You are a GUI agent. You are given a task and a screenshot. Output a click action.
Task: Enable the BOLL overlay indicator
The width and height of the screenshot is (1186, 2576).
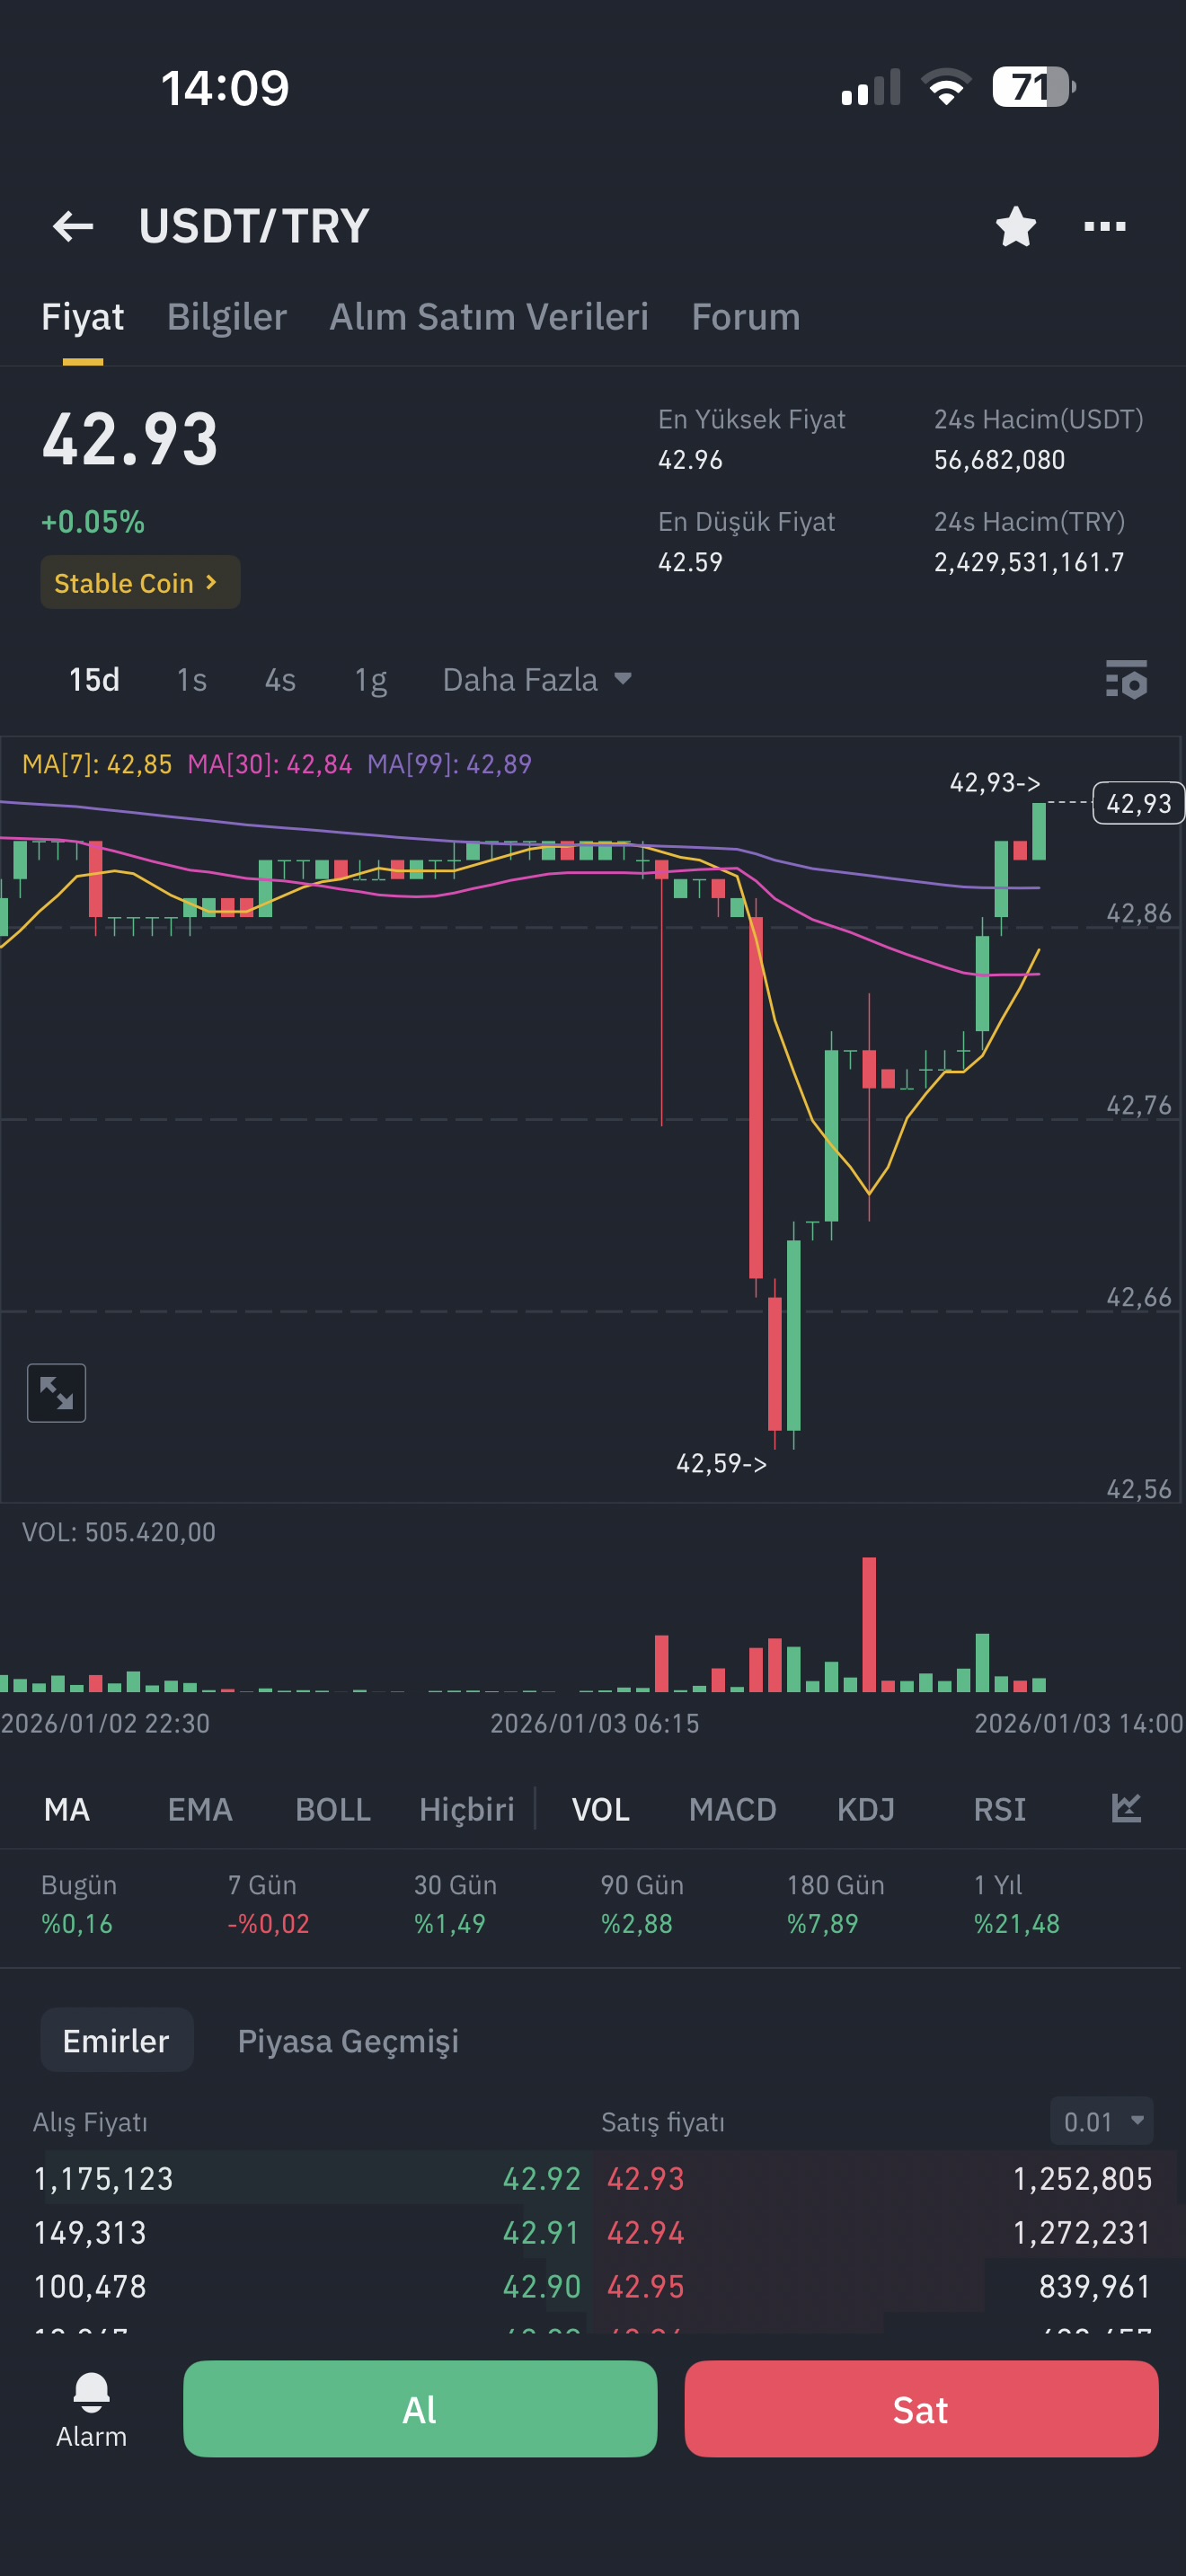[x=333, y=1809]
